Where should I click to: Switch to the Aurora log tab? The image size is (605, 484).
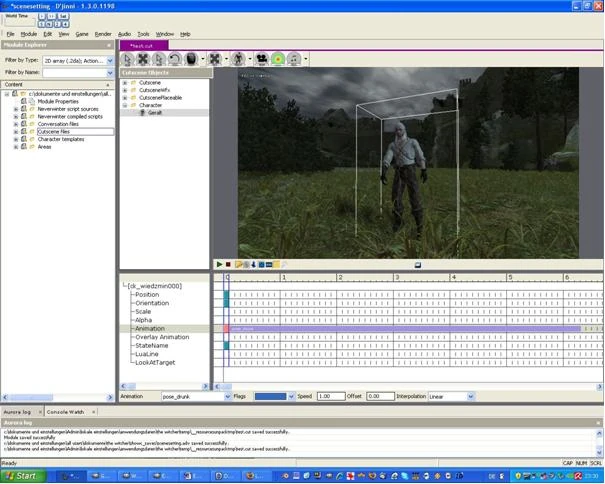pyautogui.click(x=17, y=412)
